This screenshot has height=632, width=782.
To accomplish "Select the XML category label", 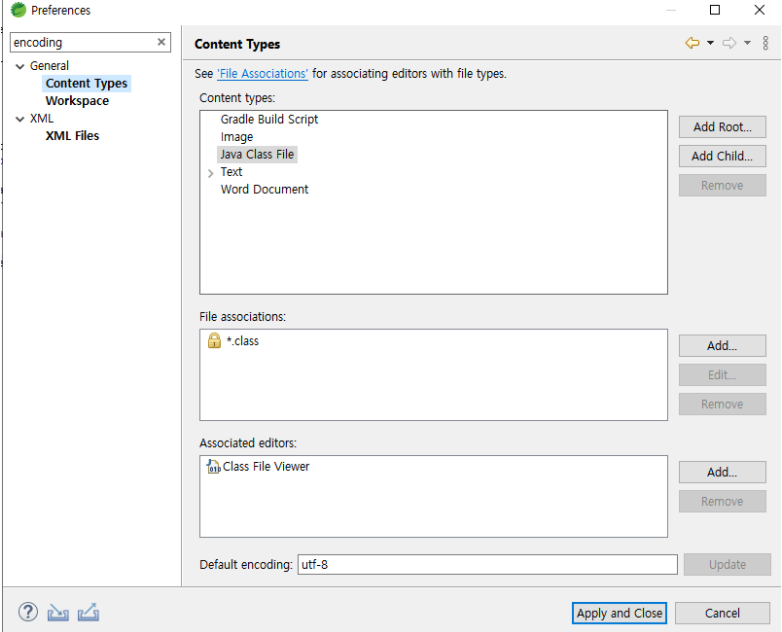I will [x=41, y=118].
